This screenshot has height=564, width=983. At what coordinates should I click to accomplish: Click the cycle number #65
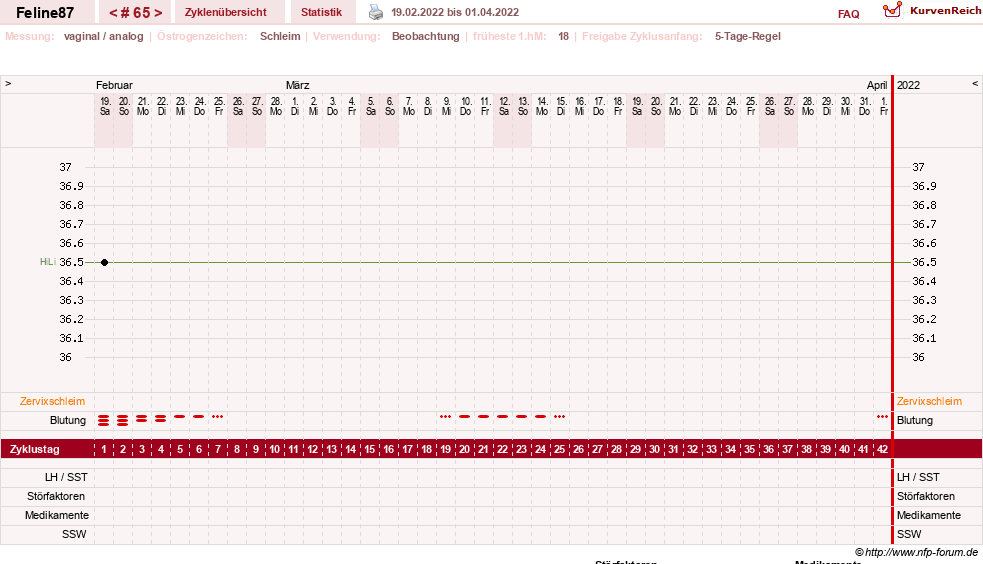coord(135,13)
